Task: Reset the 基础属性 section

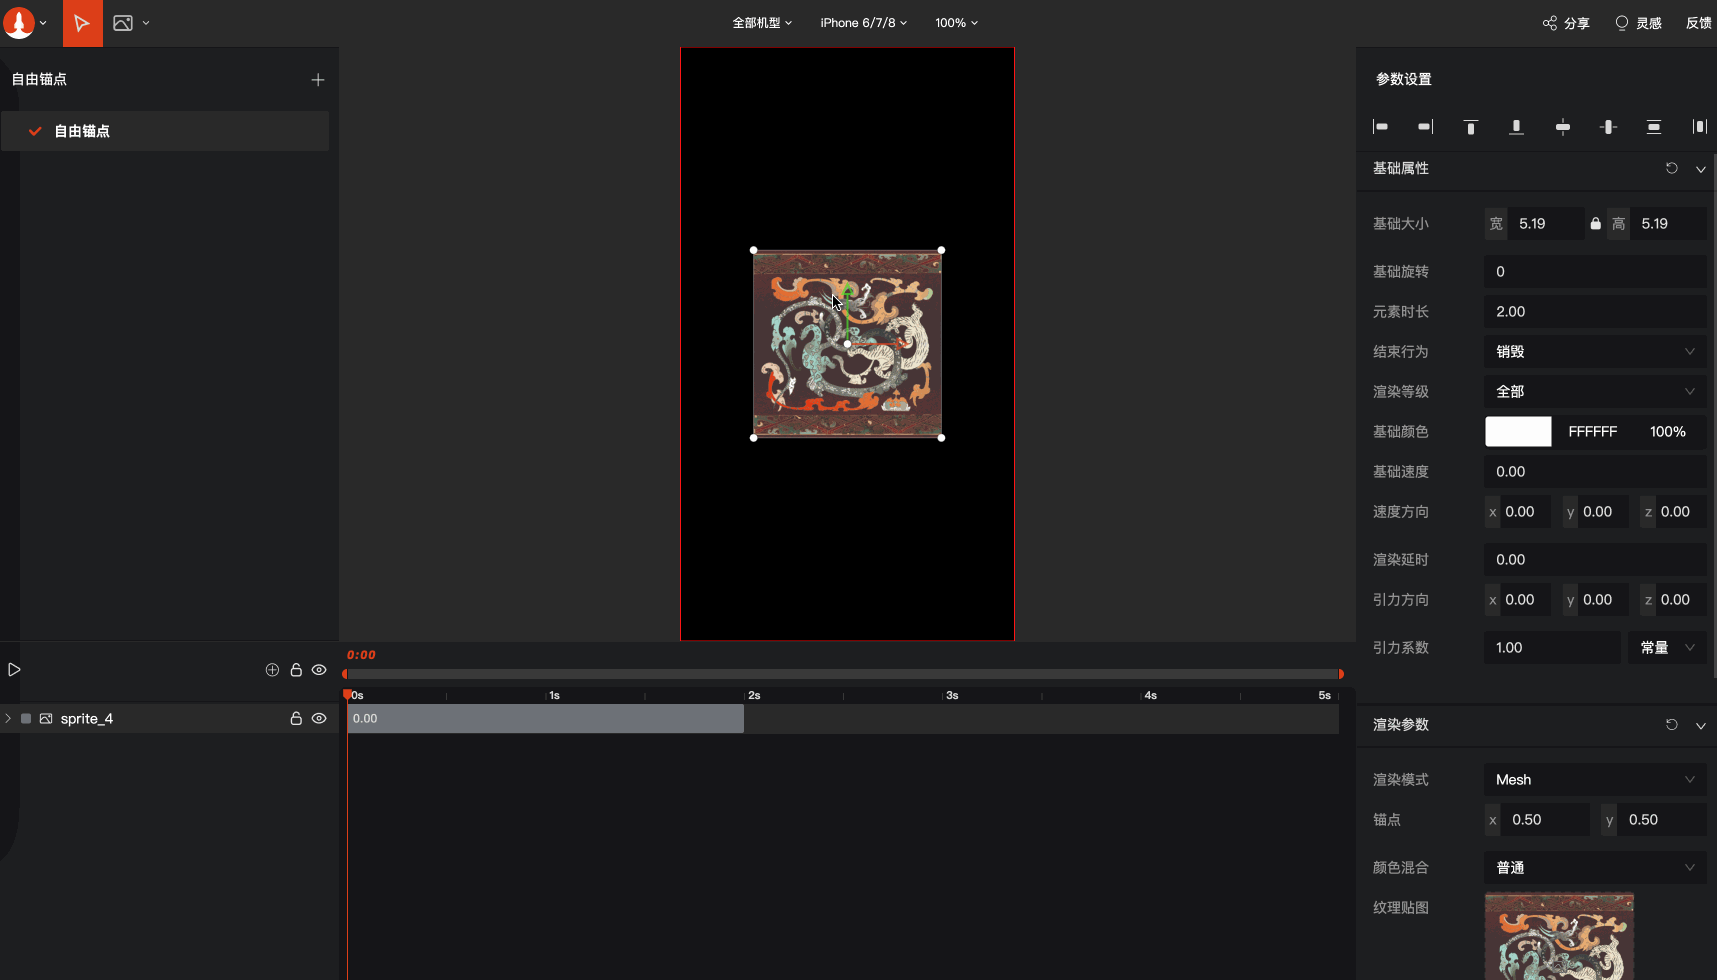Action: click(1672, 168)
